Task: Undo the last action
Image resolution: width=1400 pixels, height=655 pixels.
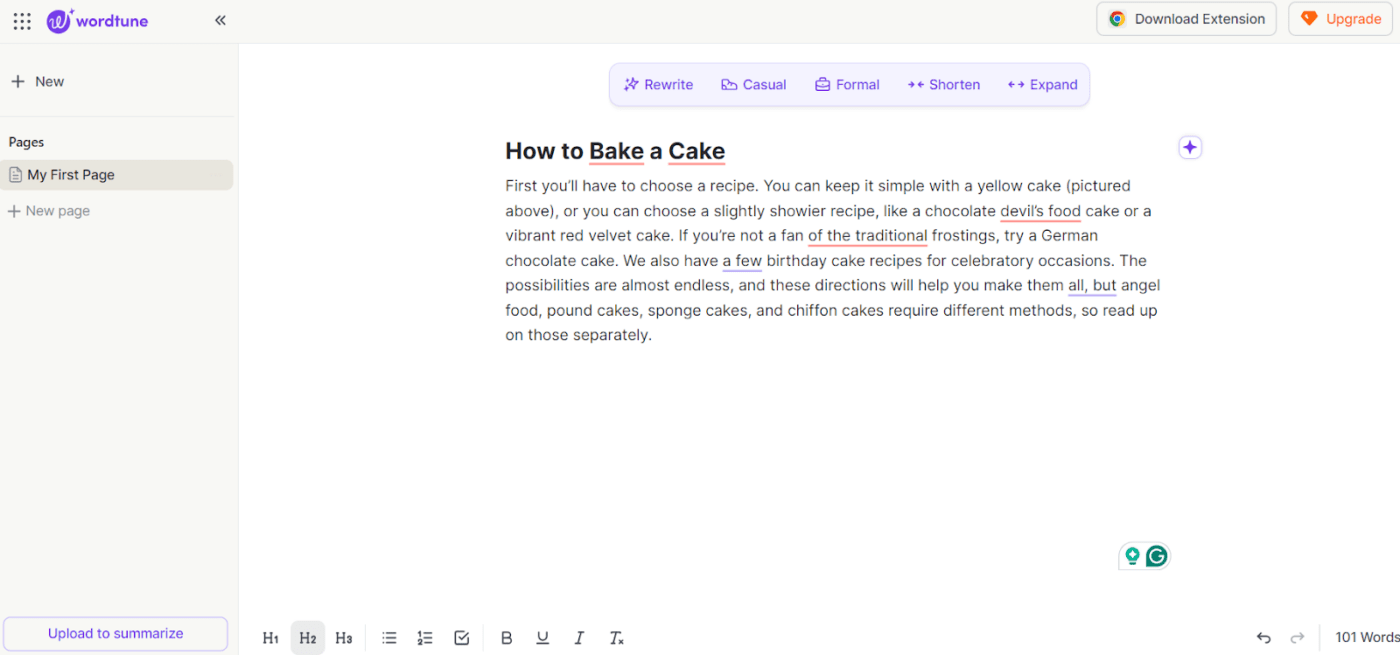Action: point(1263,638)
